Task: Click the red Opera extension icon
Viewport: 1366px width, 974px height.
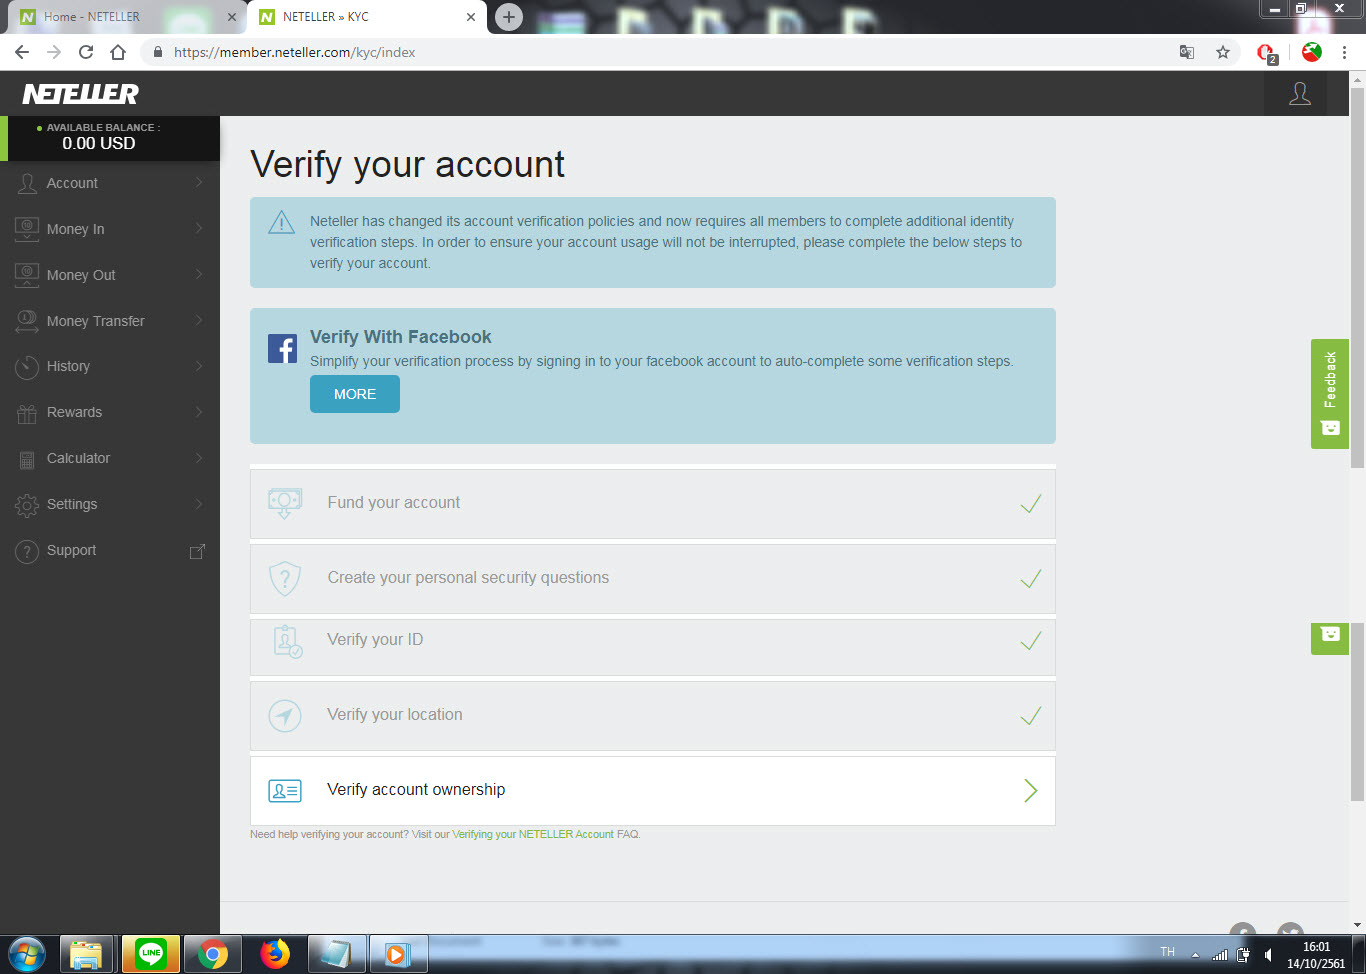Action: point(1267,53)
